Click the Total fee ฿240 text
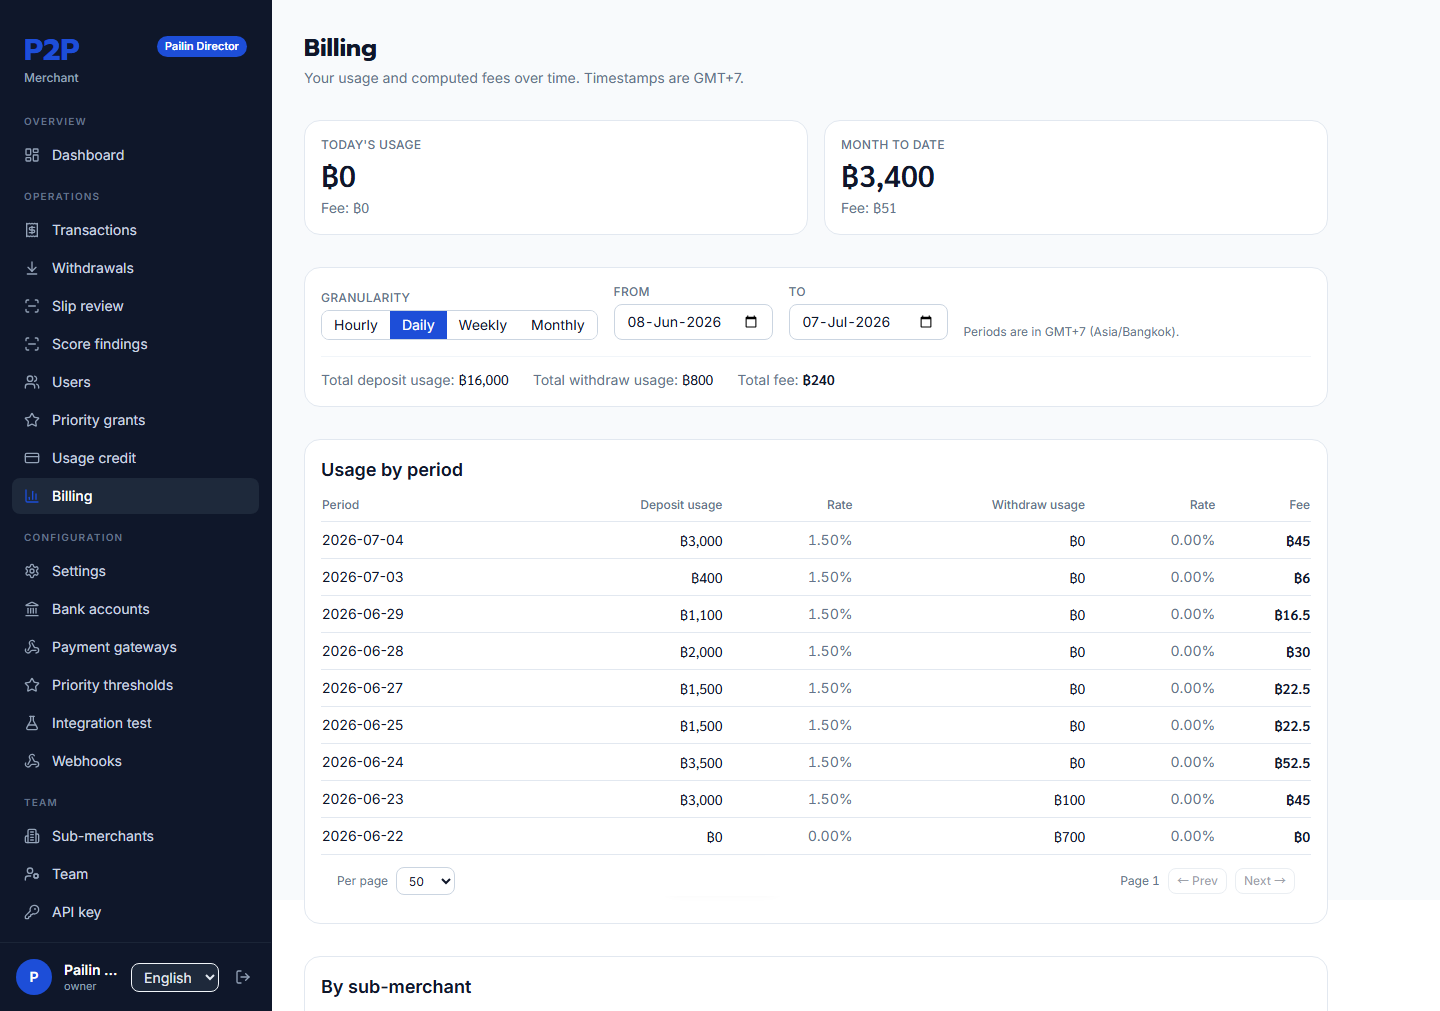1440x1011 pixels. pyautogui.click(x=786, y=380)
